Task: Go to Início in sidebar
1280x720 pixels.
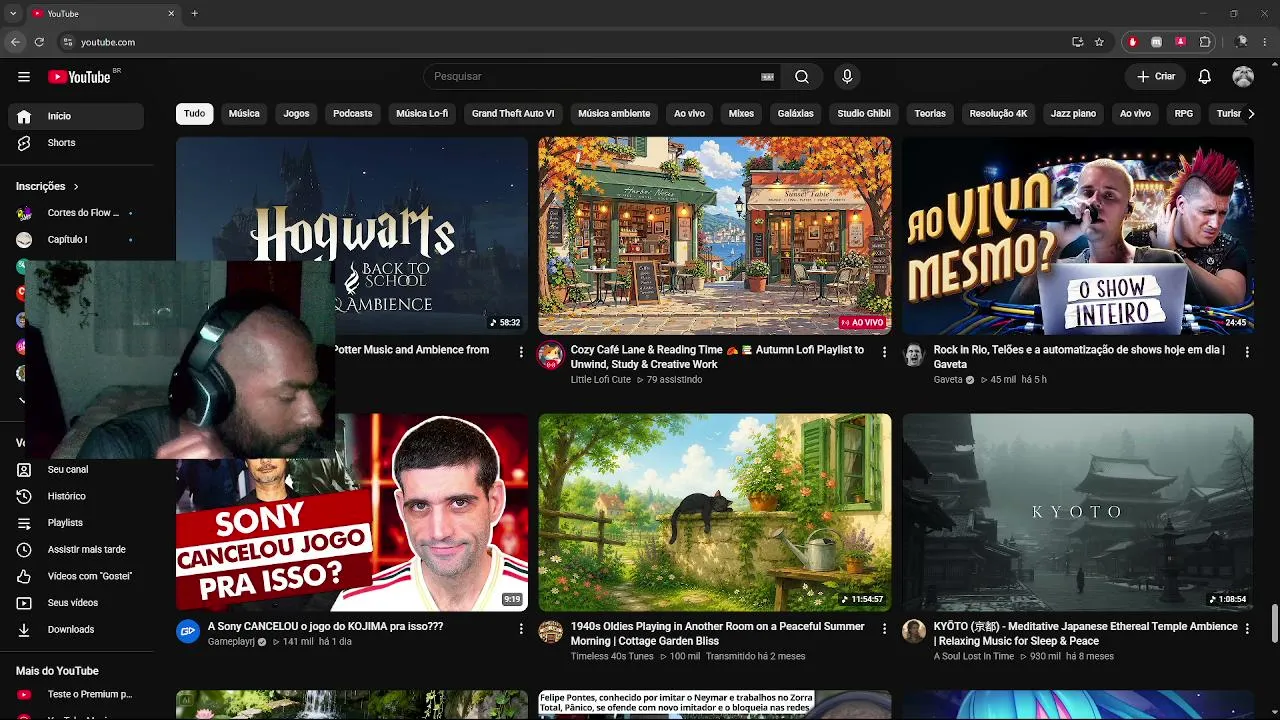Action: click(x=76, y=116)
